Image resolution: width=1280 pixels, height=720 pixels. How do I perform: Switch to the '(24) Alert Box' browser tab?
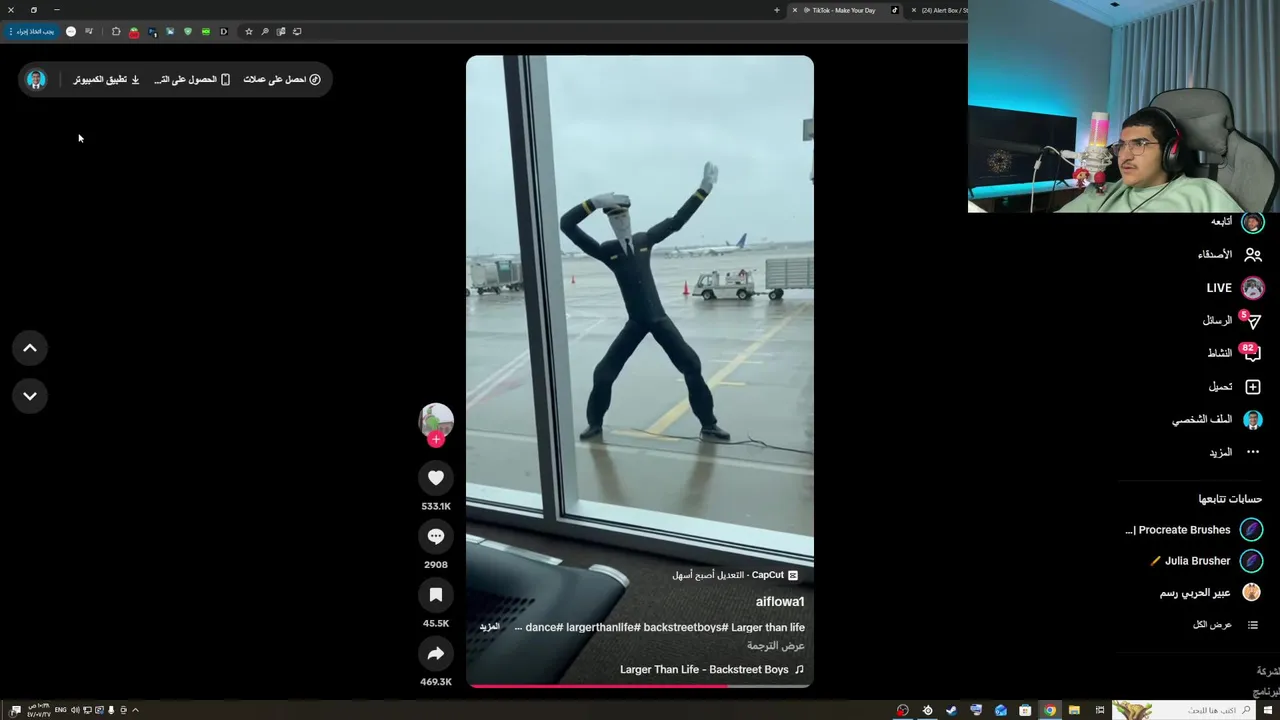coord(940,10)
